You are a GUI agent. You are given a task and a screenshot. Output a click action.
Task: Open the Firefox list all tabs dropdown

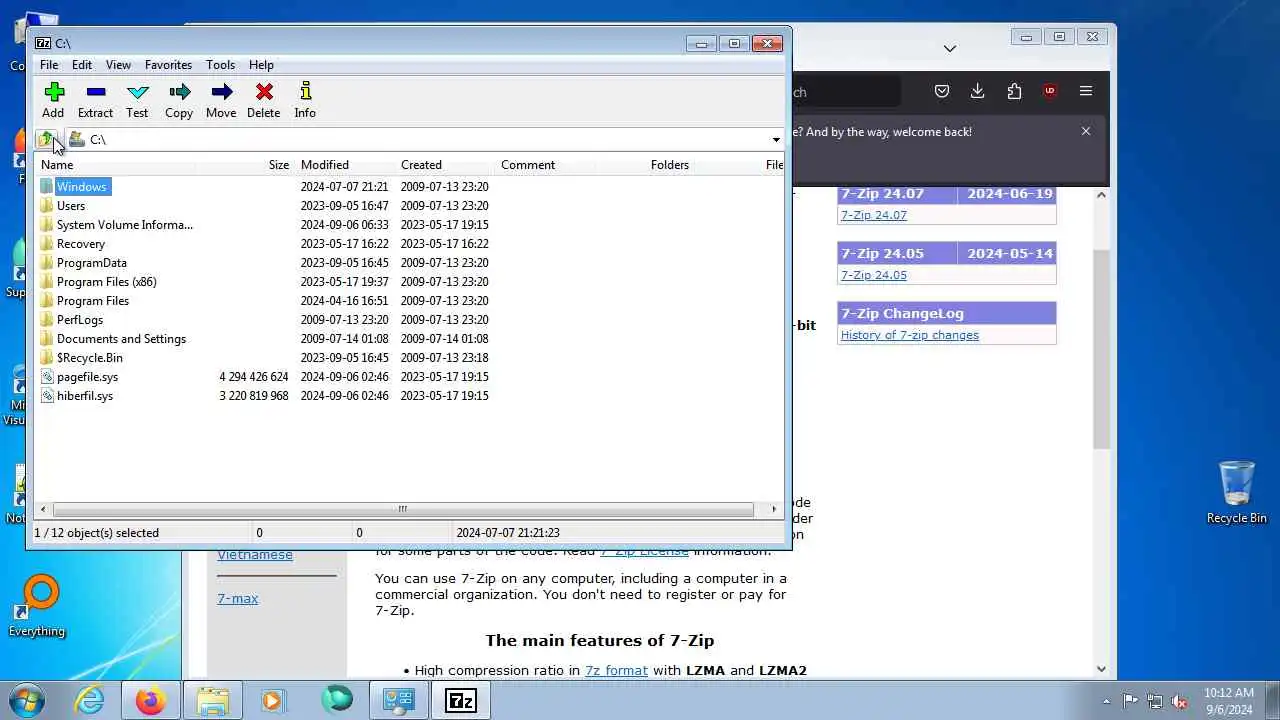click(x=950, y=48)
